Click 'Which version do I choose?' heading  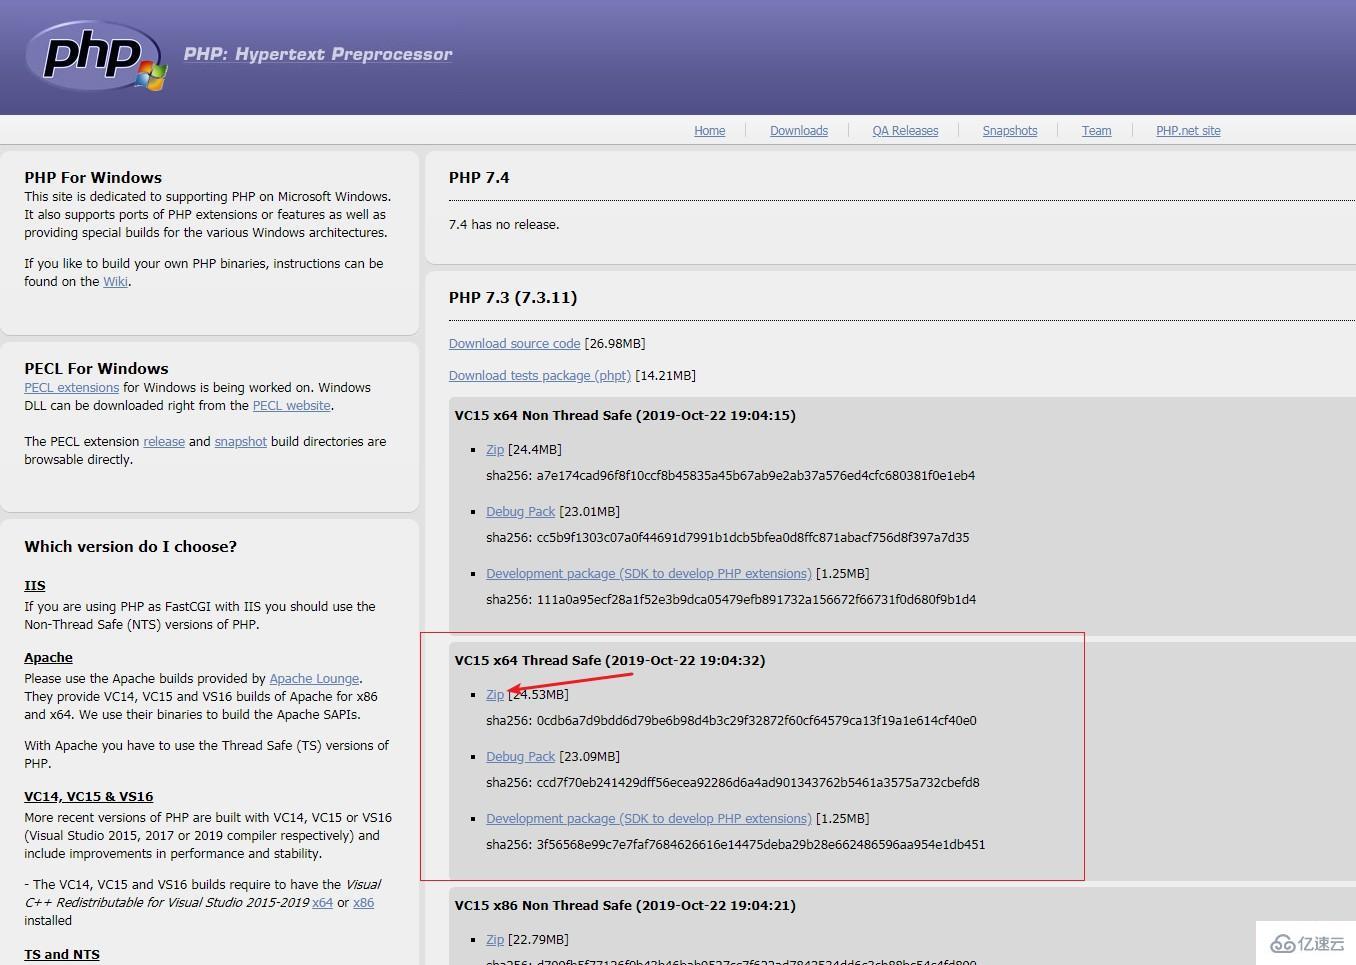point(131,547)
